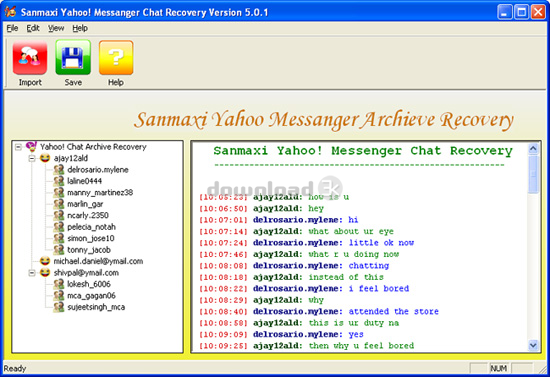Collapse the ajay12ald tree node
This screenshot has width=550, height=377.
tap(32, 159)
